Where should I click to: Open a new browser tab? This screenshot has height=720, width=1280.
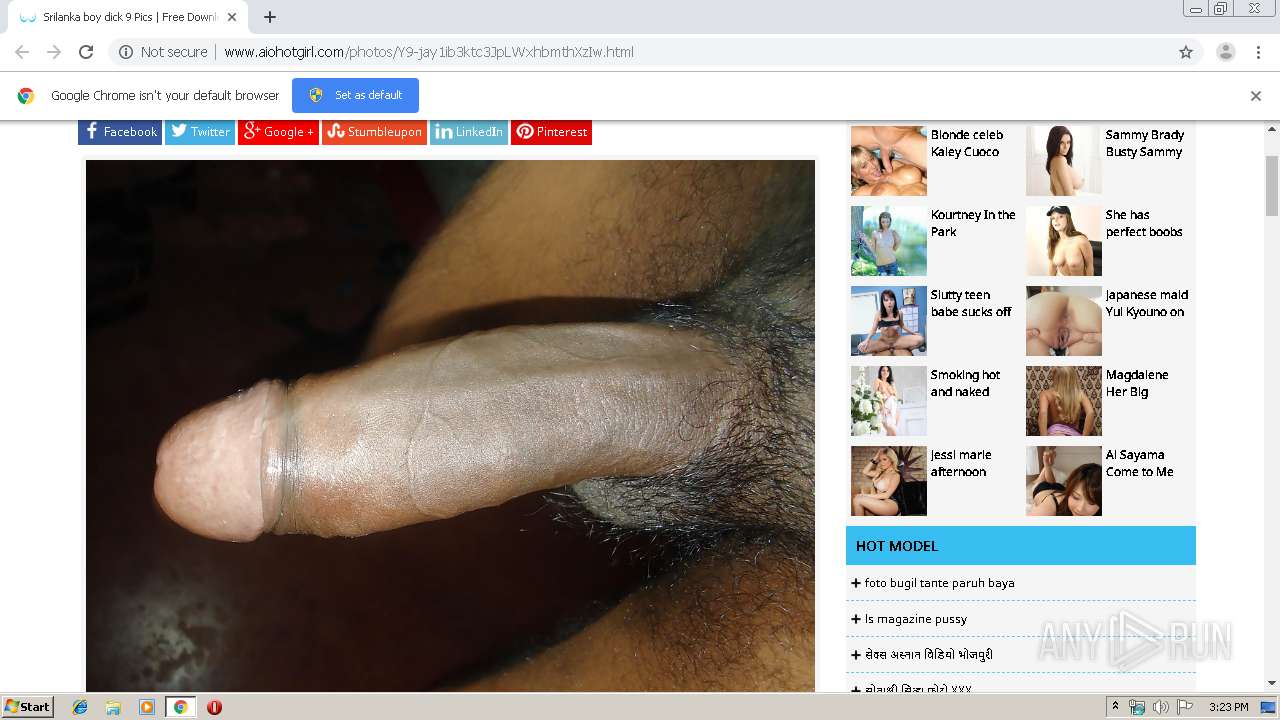[270, 17]
